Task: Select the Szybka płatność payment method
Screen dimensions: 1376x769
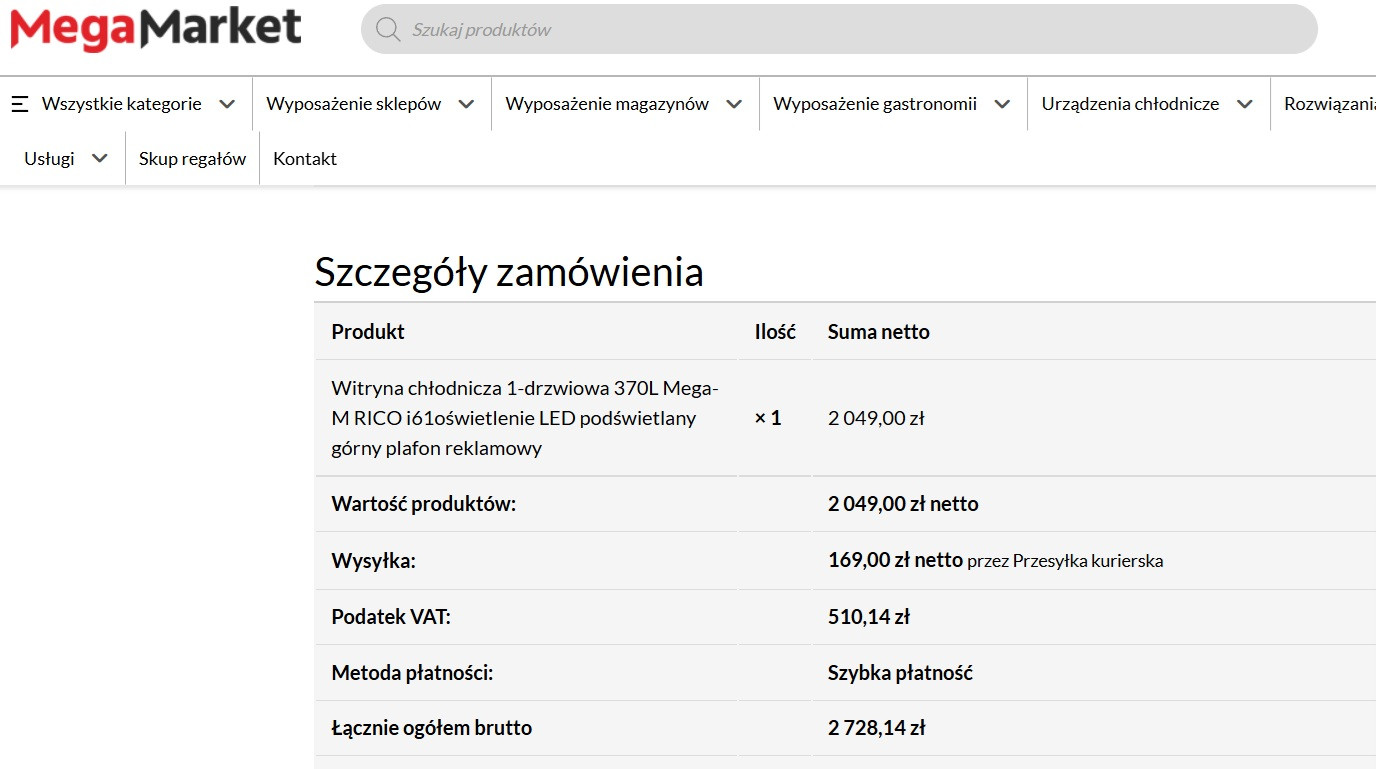Action: 900,673
